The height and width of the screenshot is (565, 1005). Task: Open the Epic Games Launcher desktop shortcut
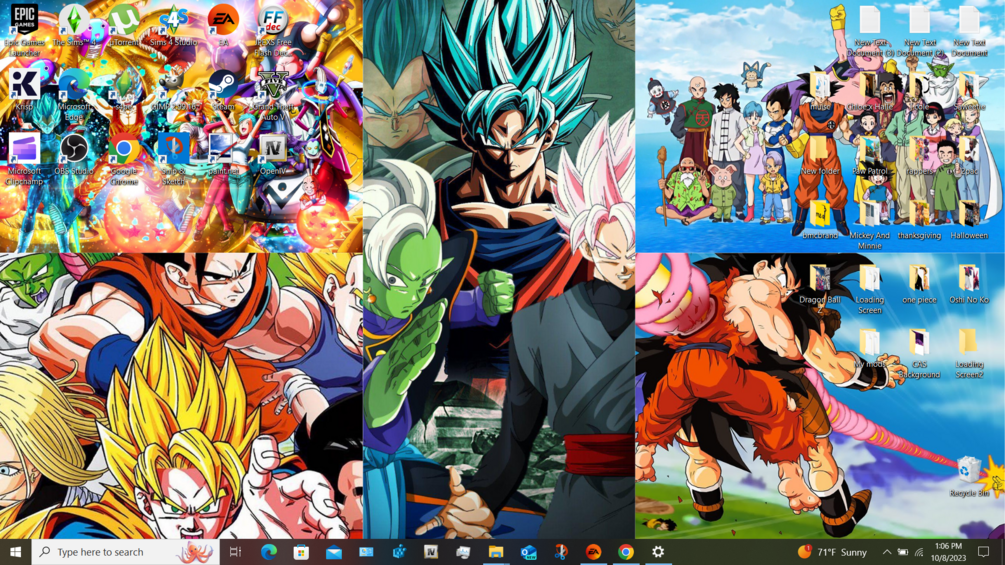24,30
